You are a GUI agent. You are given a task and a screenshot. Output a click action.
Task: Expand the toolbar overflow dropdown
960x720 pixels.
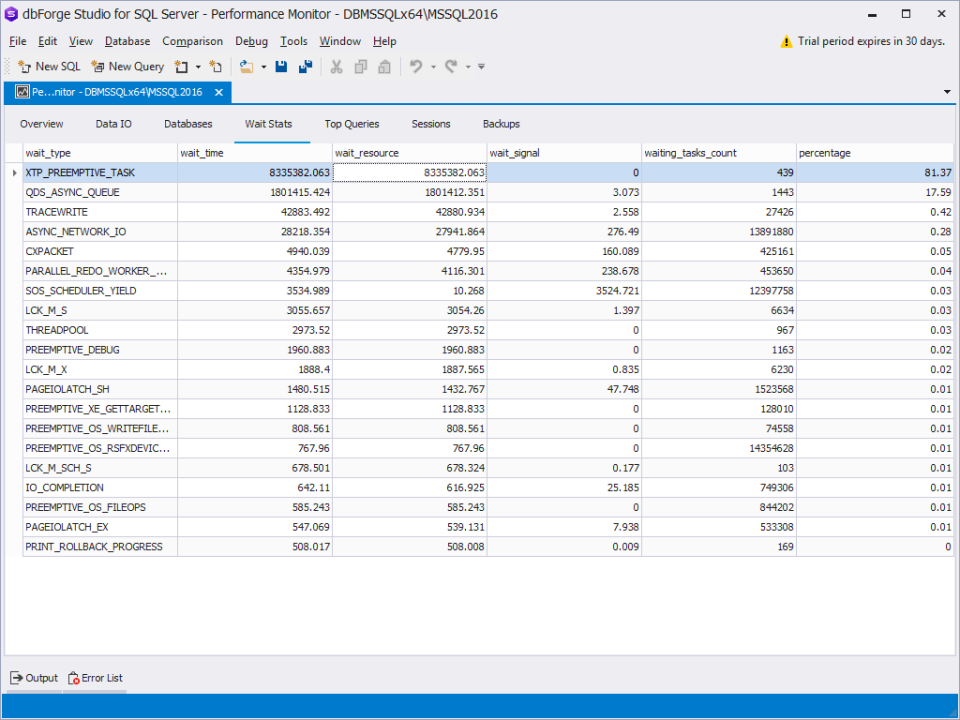[x=480, y=67]
